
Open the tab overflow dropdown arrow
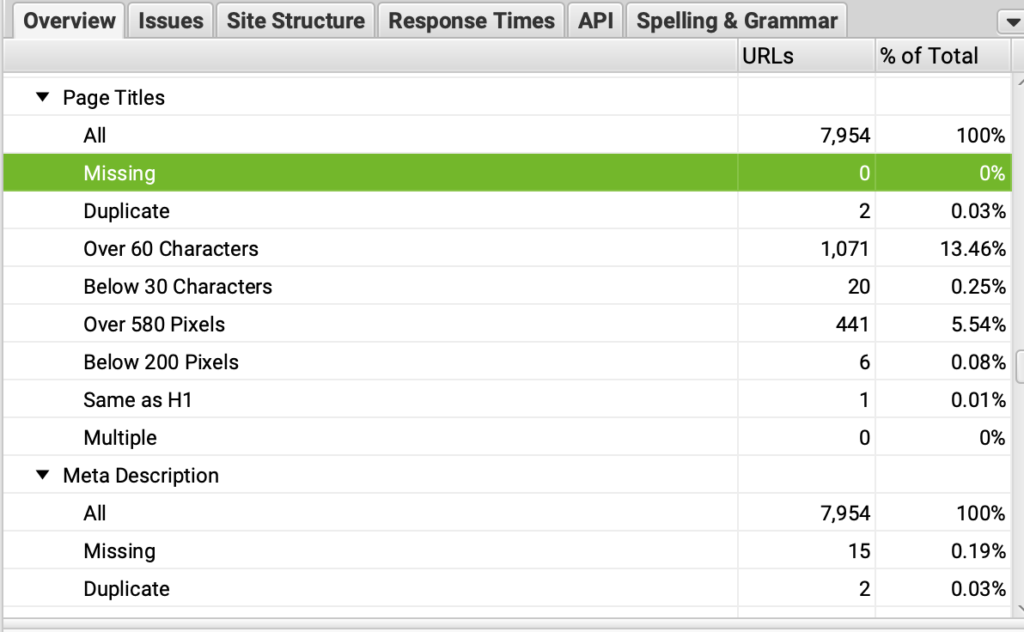click(x=1009, y=22)
